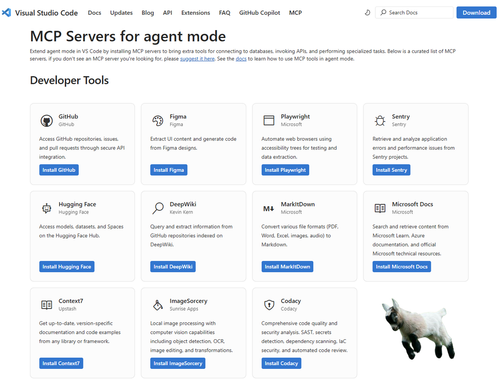
Task: Click the jumping goat image
Action: (x=418, y=329)
